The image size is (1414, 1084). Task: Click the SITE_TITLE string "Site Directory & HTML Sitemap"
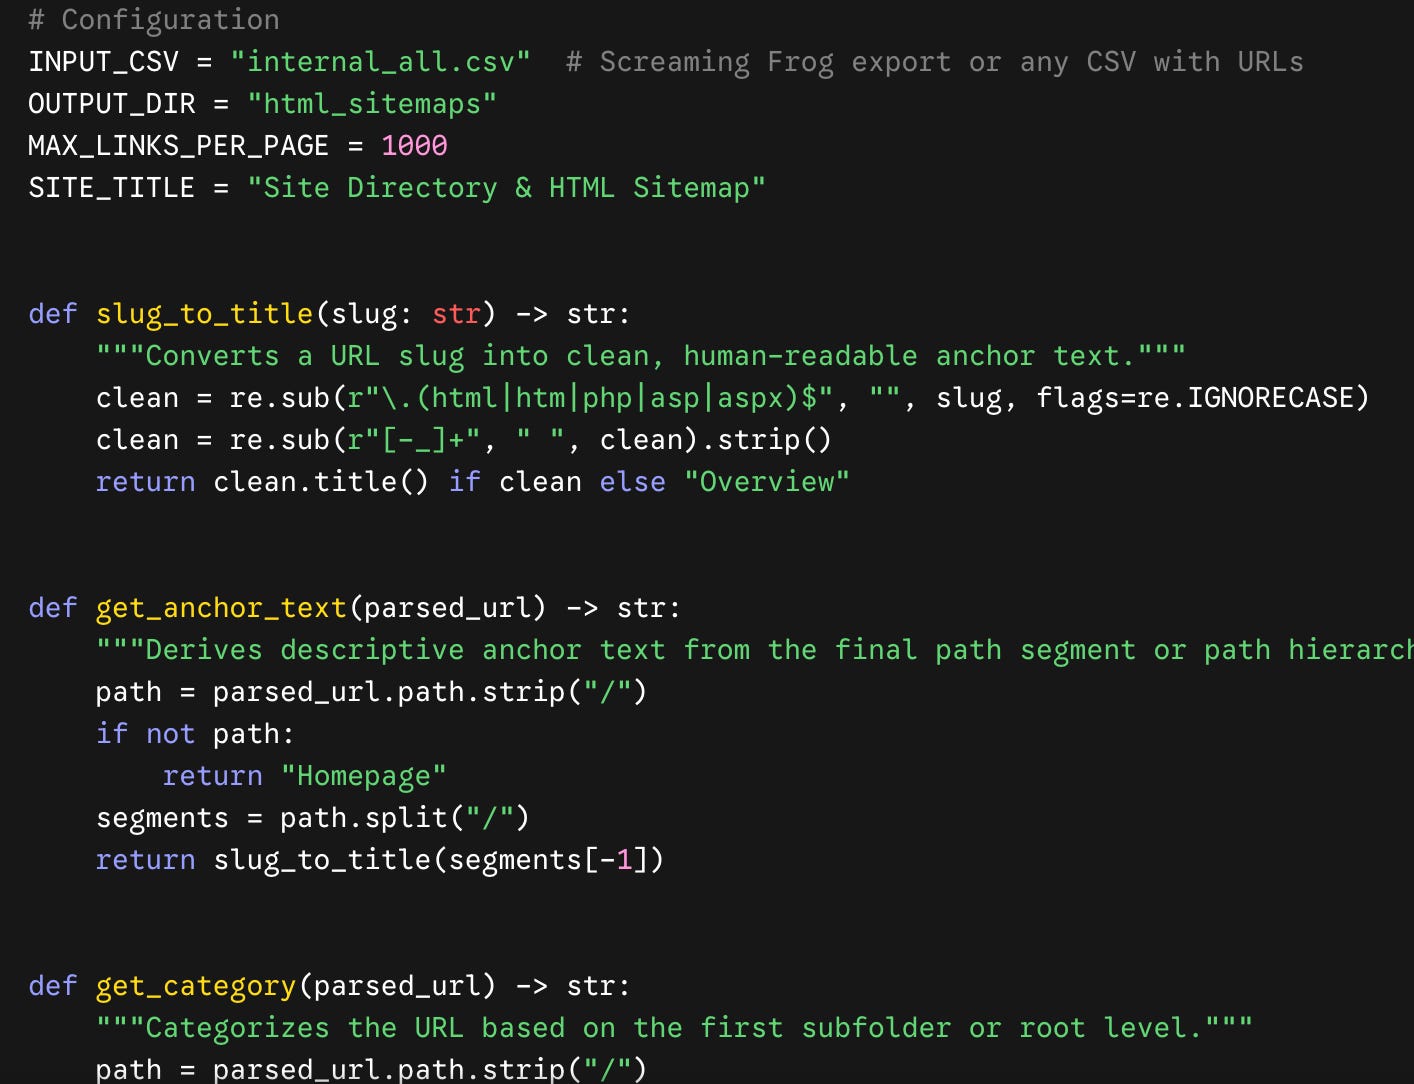506,188
